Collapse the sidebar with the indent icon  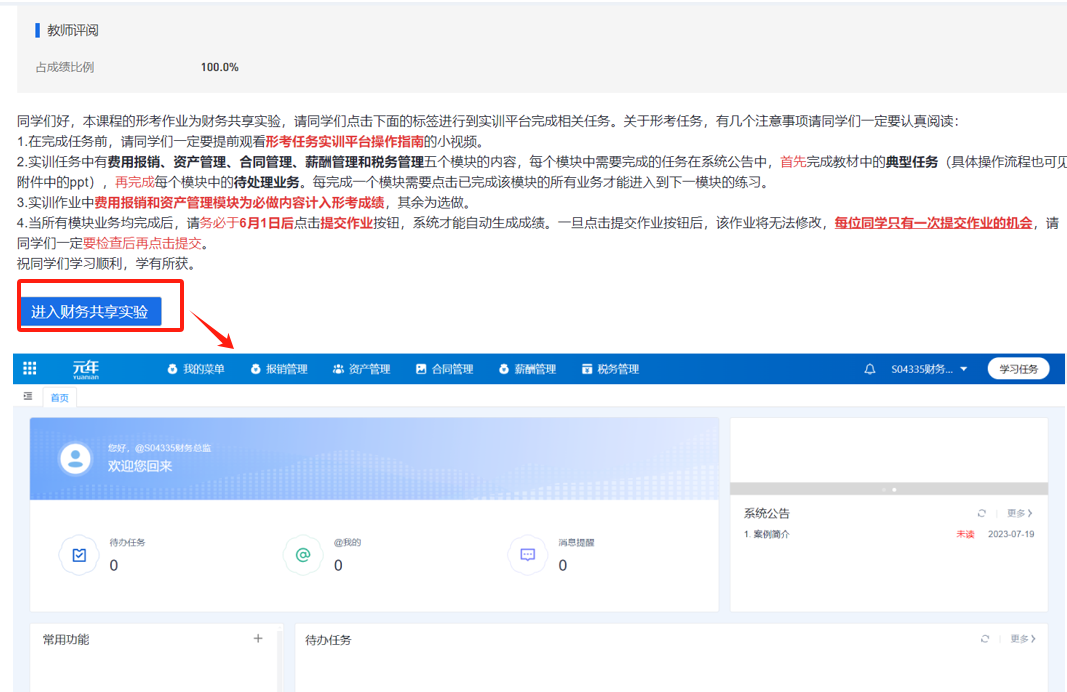28,397
